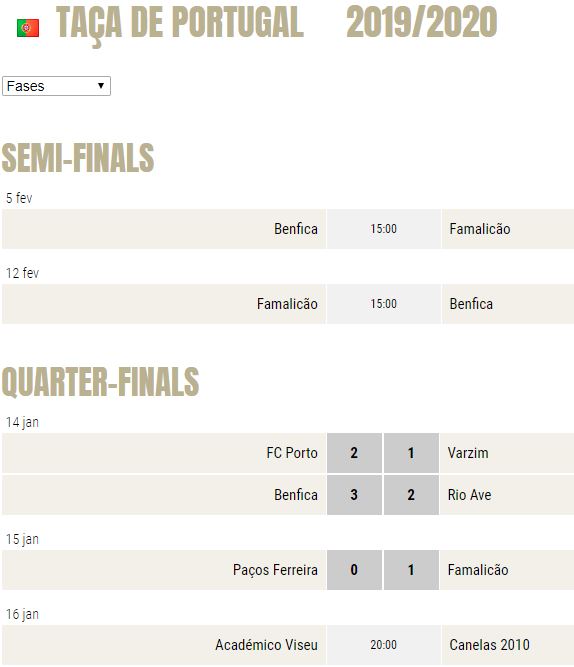Open Canelas 2010 team link
The width and height of the screenshot is (574, 667).
[x=489, y=645]
